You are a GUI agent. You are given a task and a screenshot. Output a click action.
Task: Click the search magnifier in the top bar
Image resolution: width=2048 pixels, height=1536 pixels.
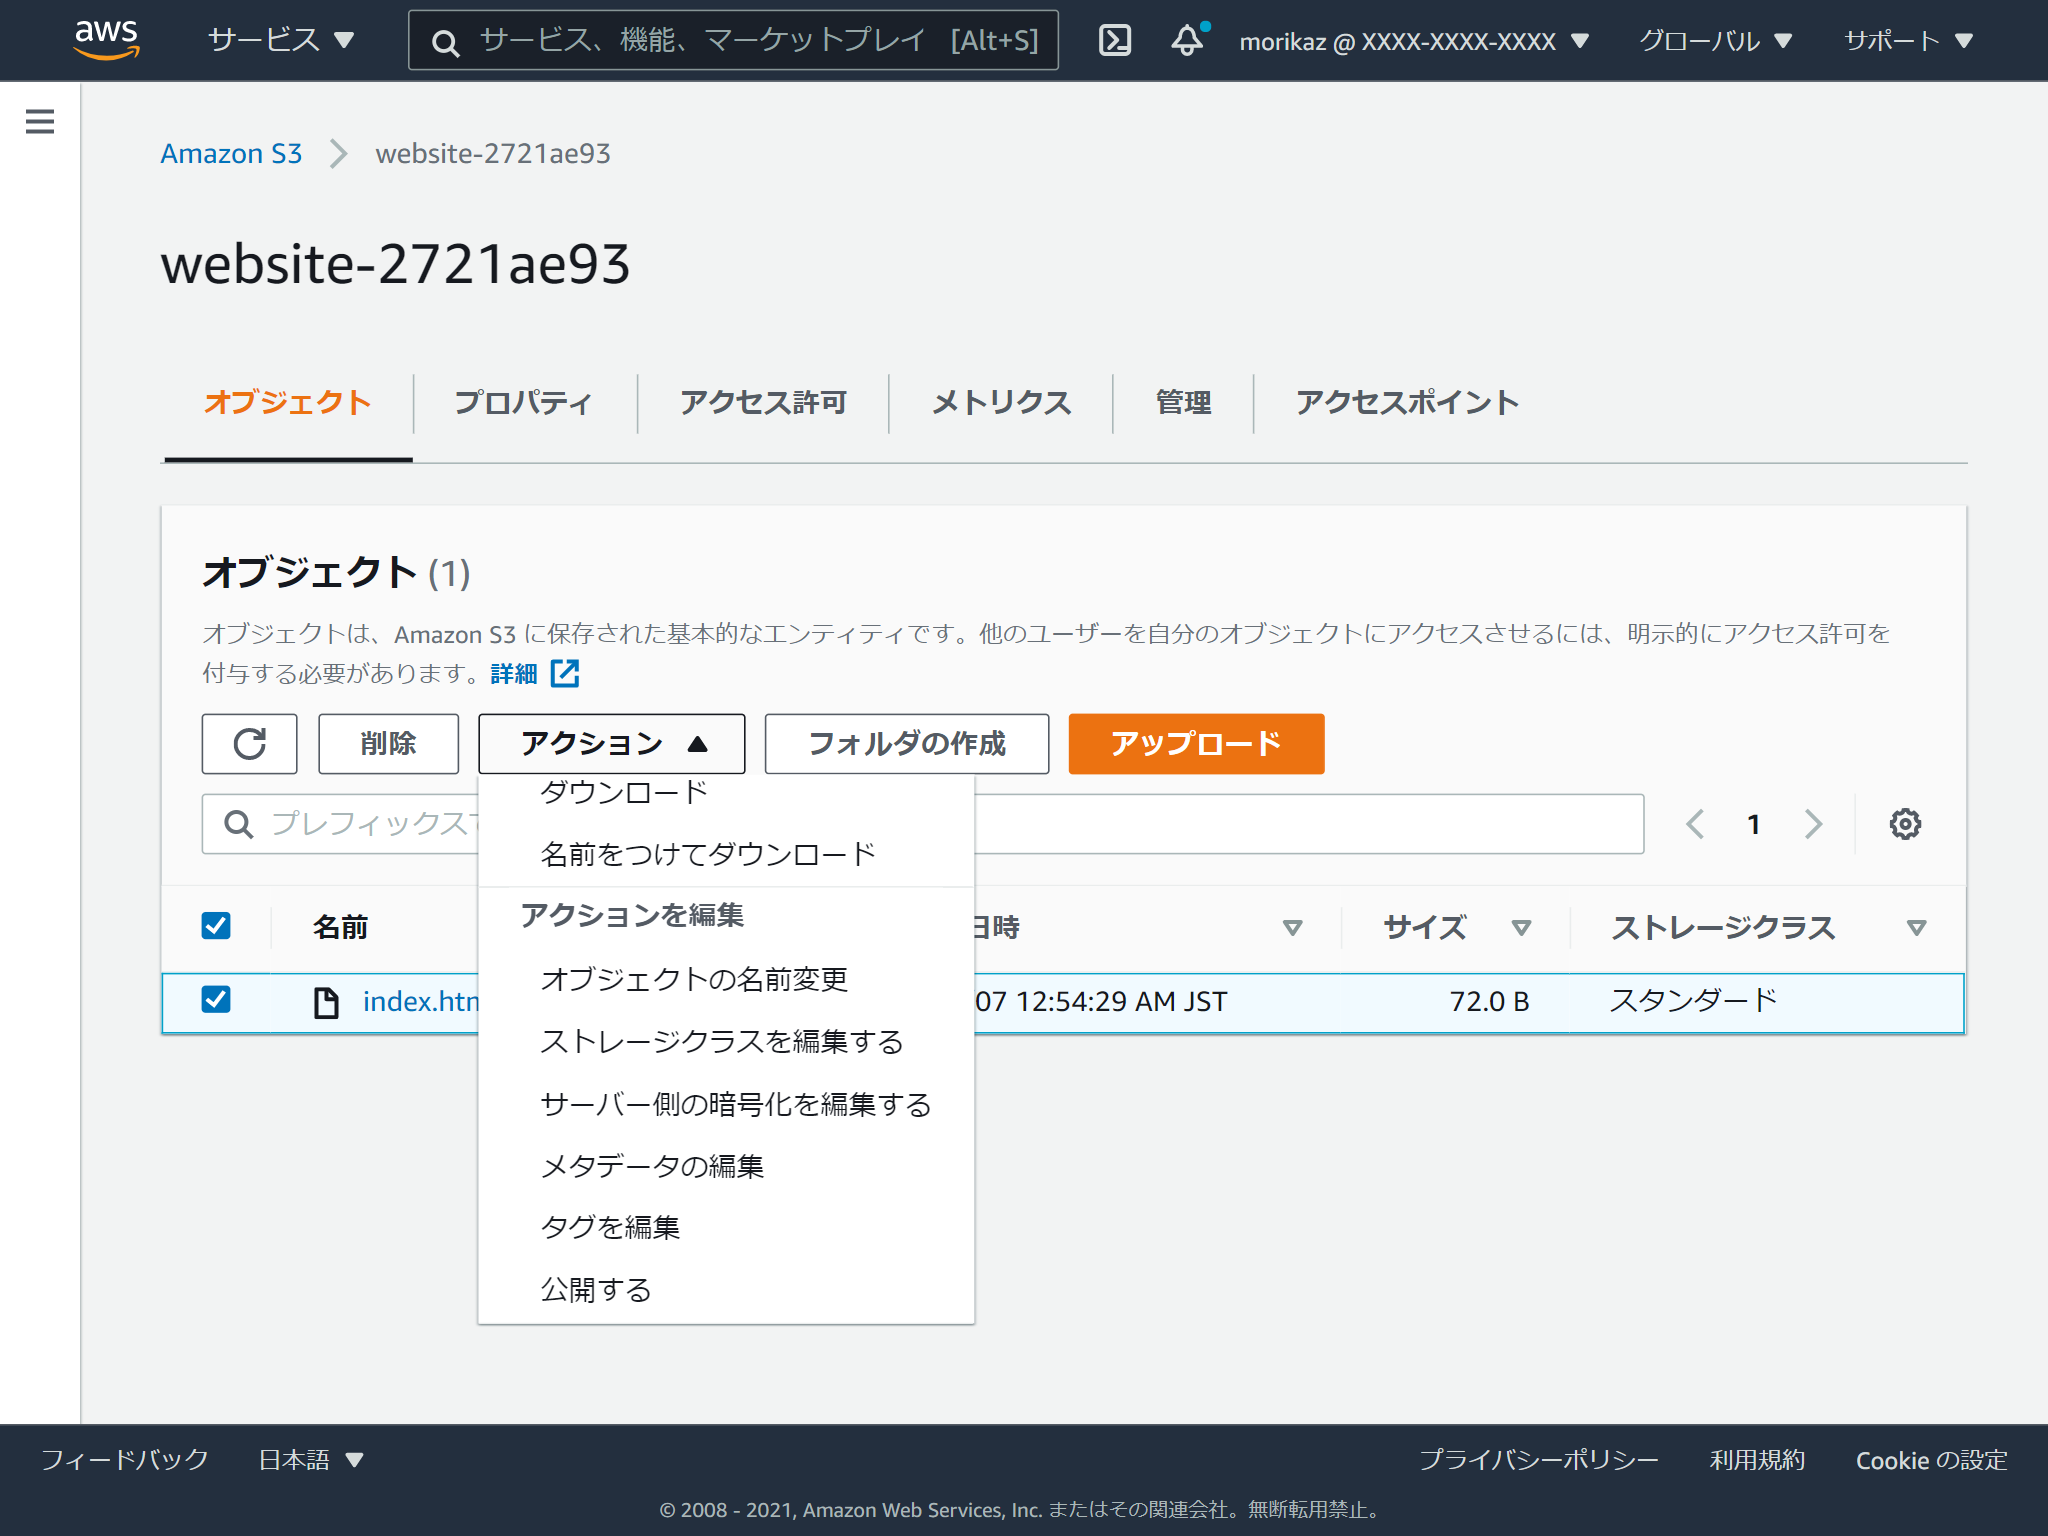point(444,40)
